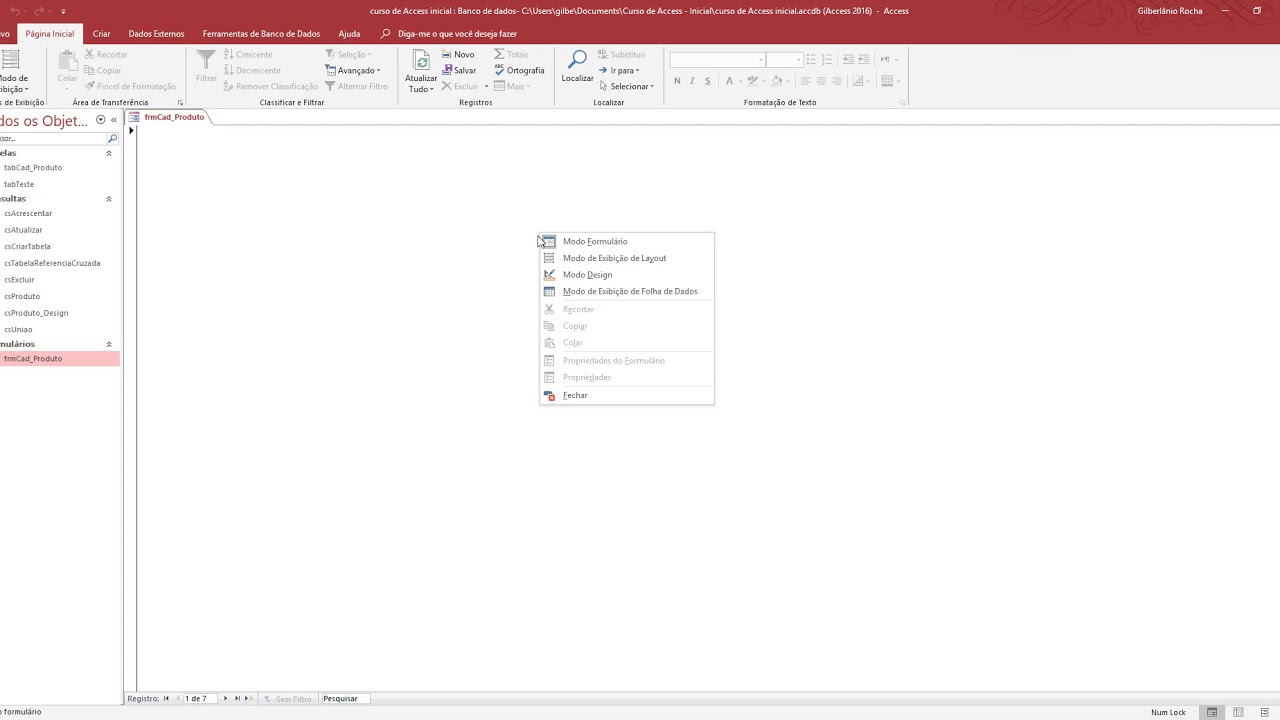Open the Criar ribbon tab
Viewport: 1280px width, 720px height.
[x=102, y=34]
